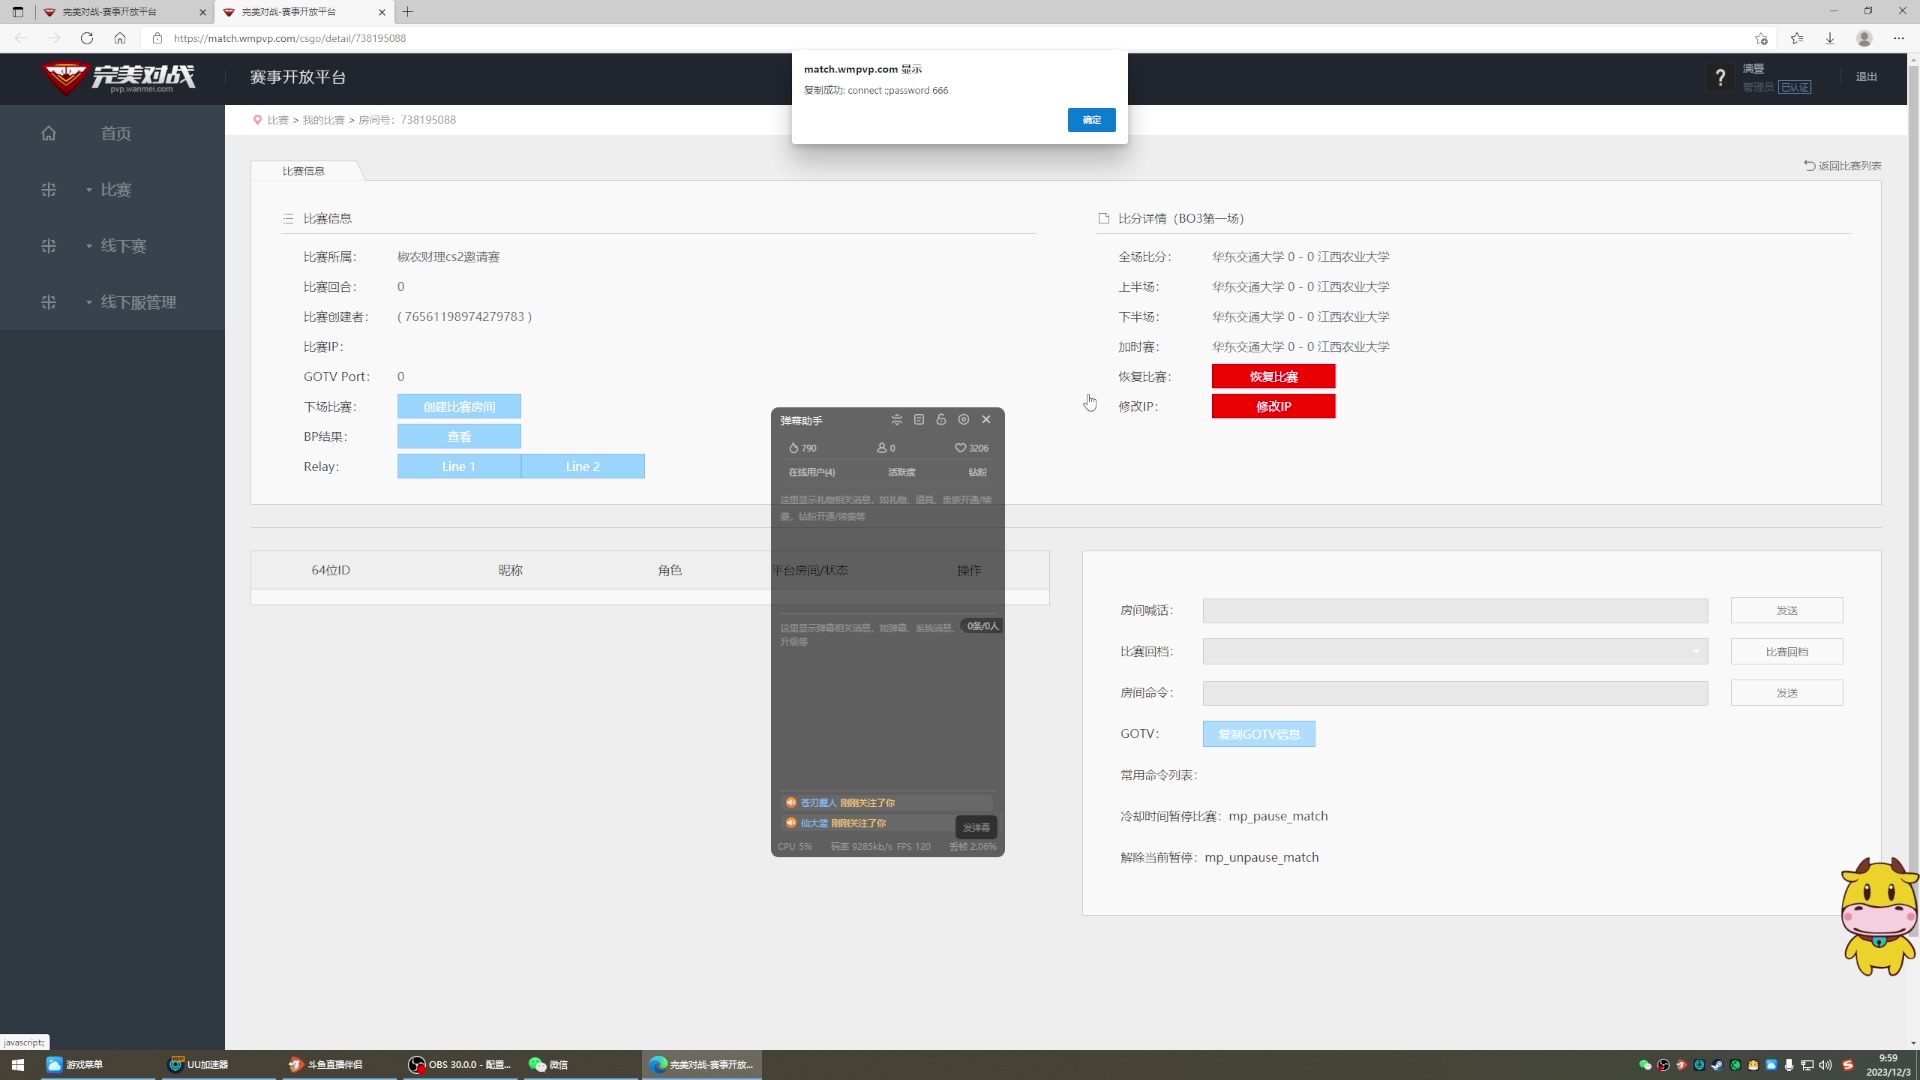Select the 活跃度 tab in 弹幕助手
This screenshot has width=1920, height=1080.
pos(902,472)
